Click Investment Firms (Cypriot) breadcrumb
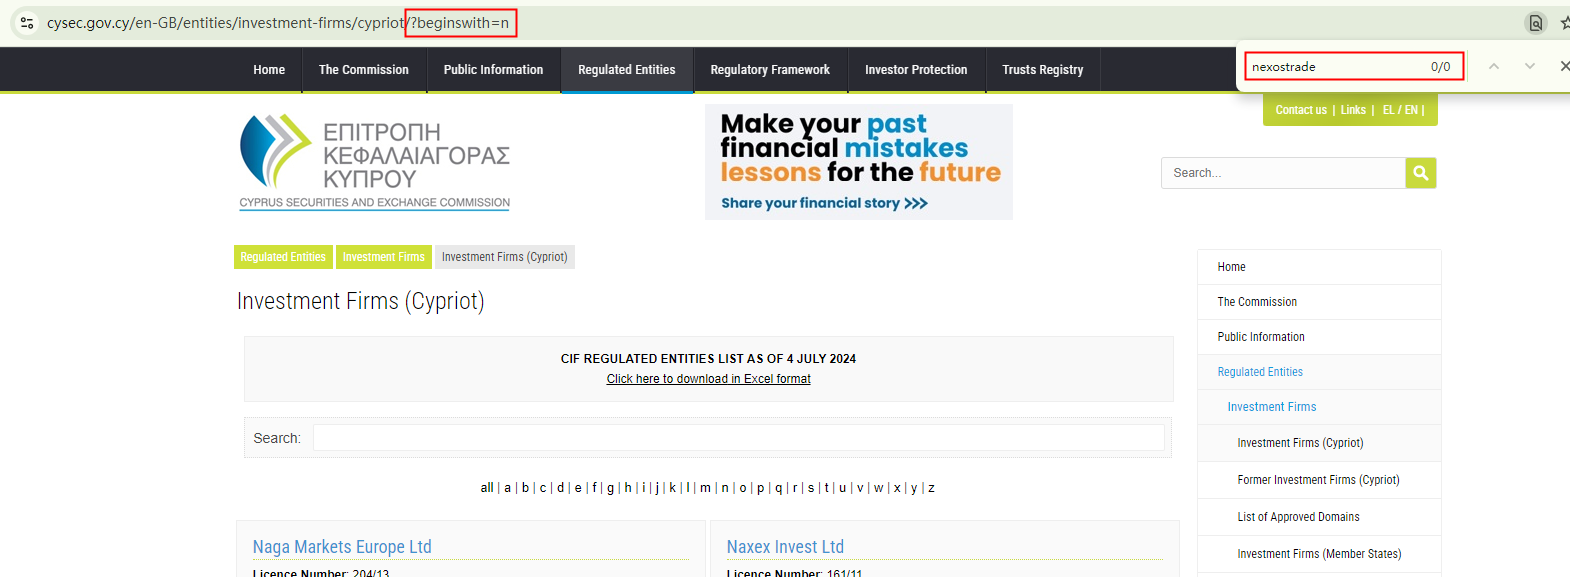This screenshot has width=1570, height=577. (x=505, y=257)
